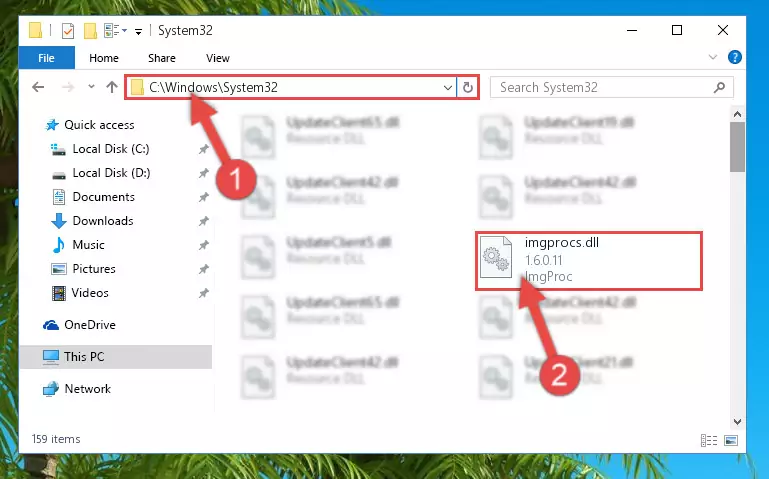Screen dimensions: 769x479
Task: Open the View ribbon tab
Action: click(218, 58)
